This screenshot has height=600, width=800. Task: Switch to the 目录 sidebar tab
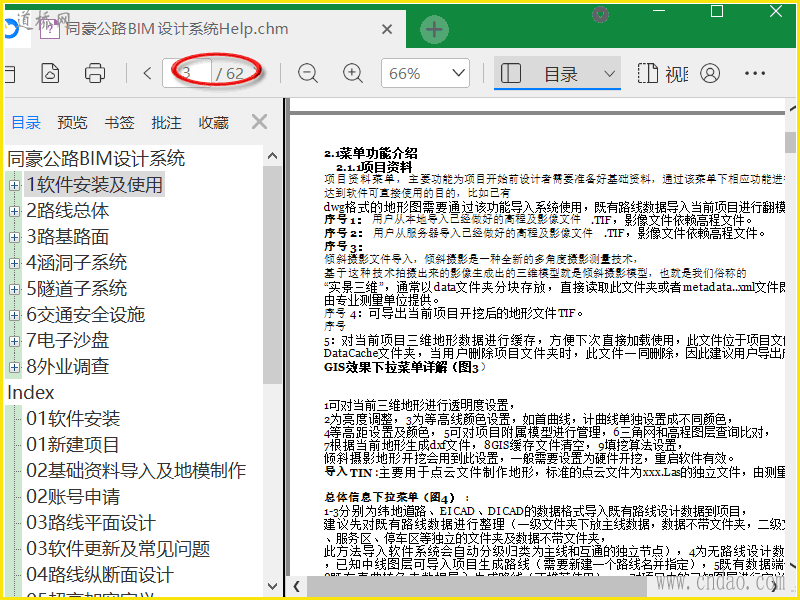pos(26,122)
